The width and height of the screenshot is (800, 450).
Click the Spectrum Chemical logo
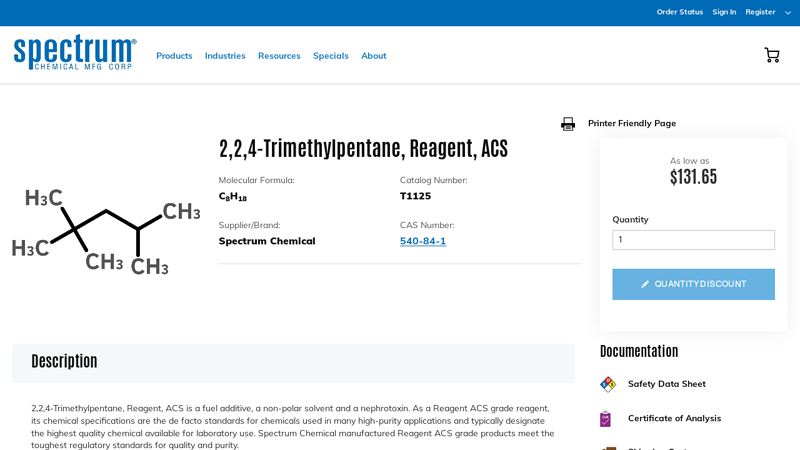coord(75,53)
